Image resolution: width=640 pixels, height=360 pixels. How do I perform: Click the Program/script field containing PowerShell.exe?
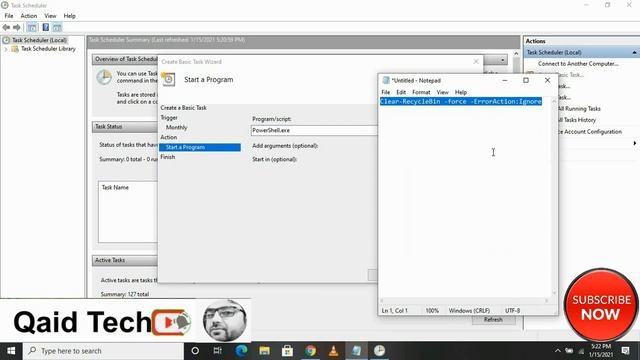pyautogui.click(x=314, y=130)
